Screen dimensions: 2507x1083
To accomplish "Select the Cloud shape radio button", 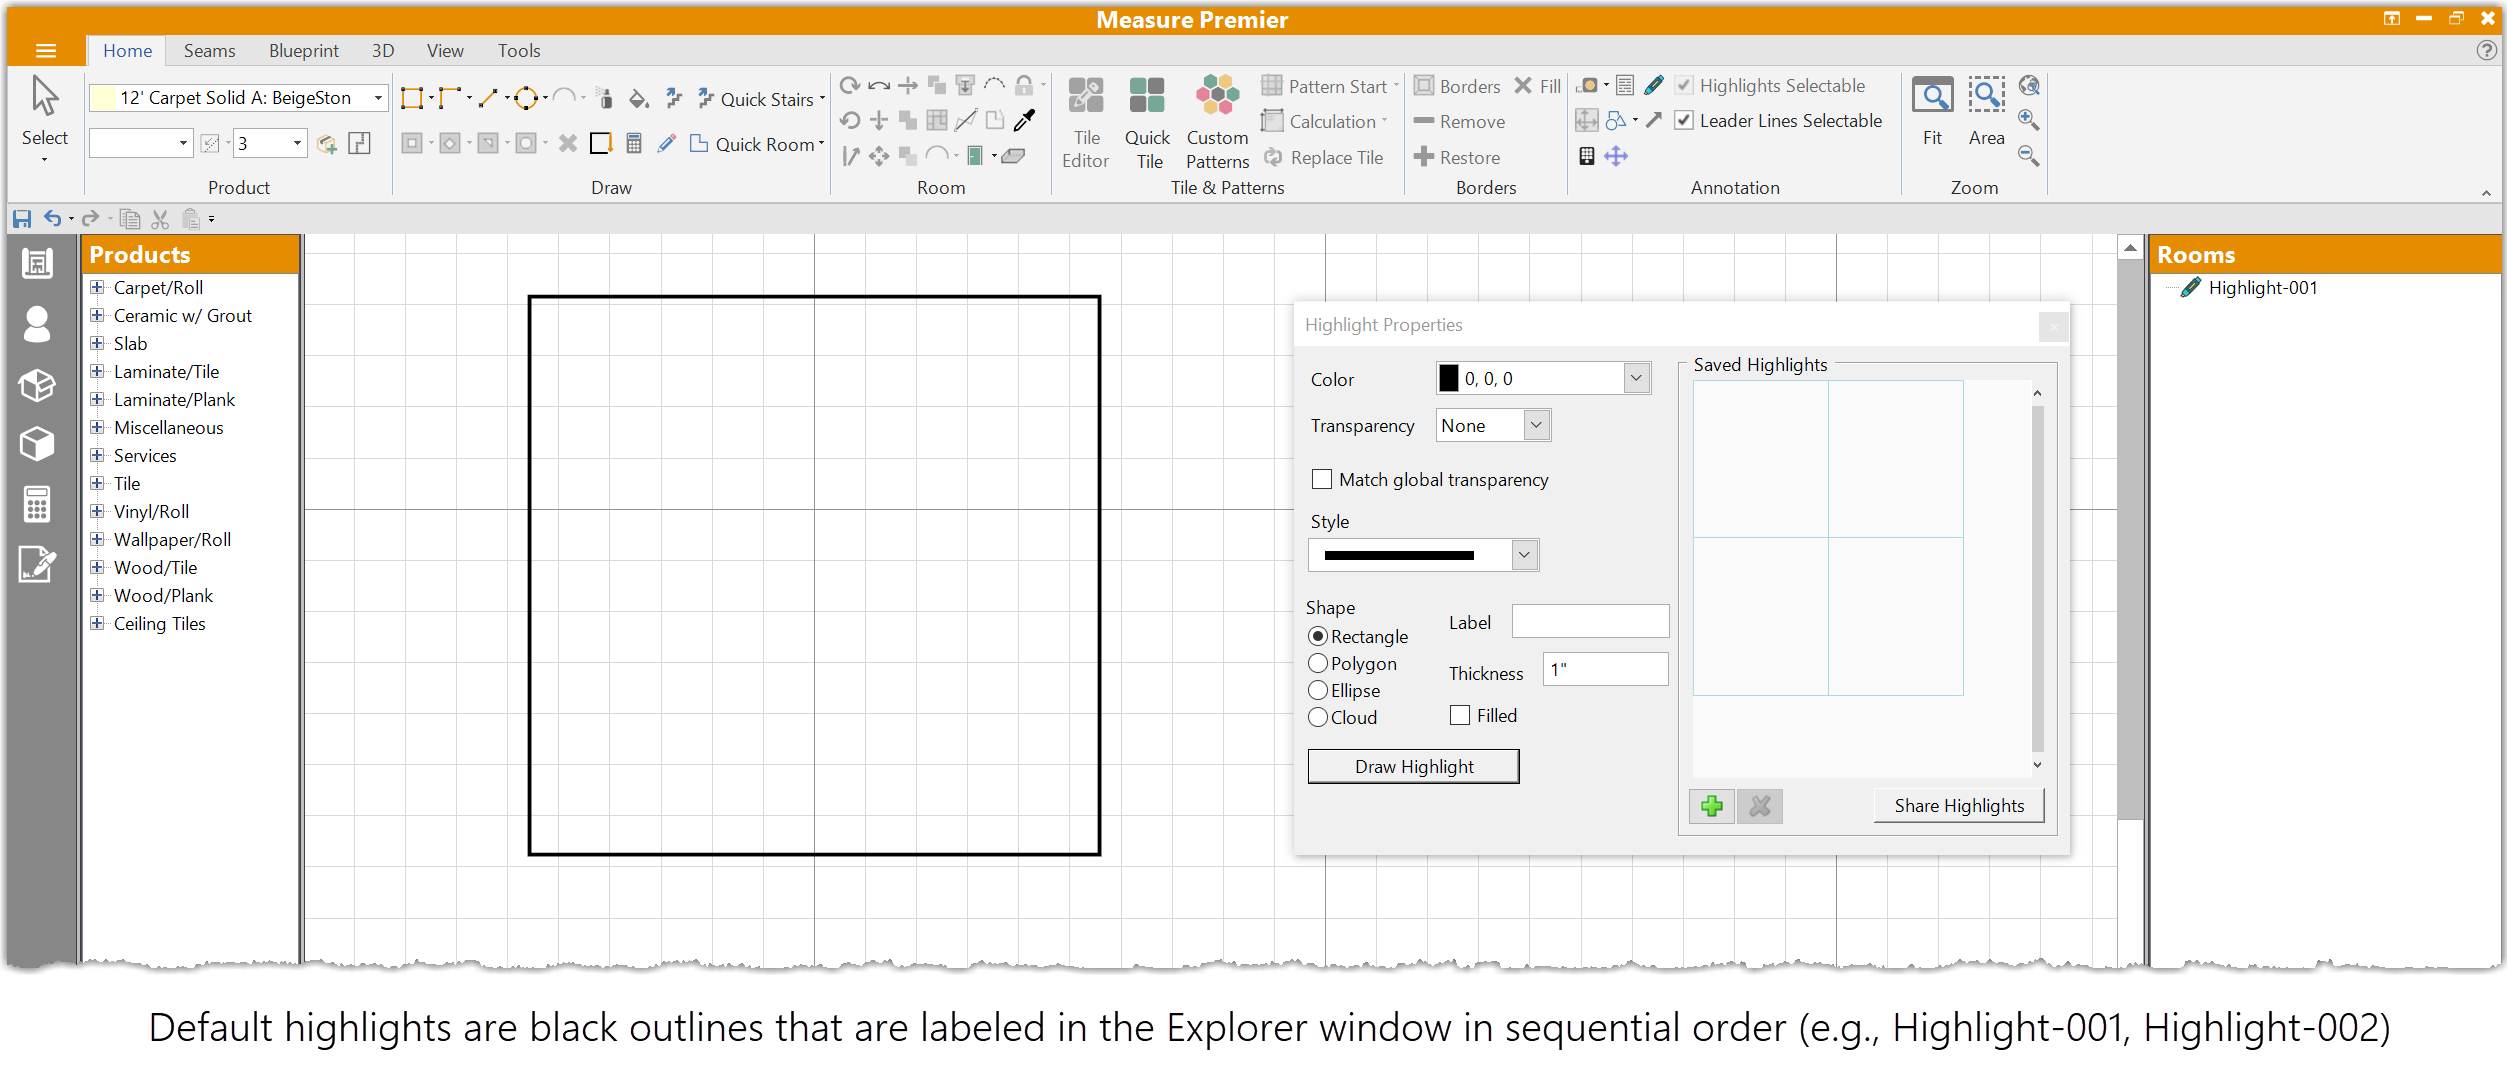I will 1318,718.
